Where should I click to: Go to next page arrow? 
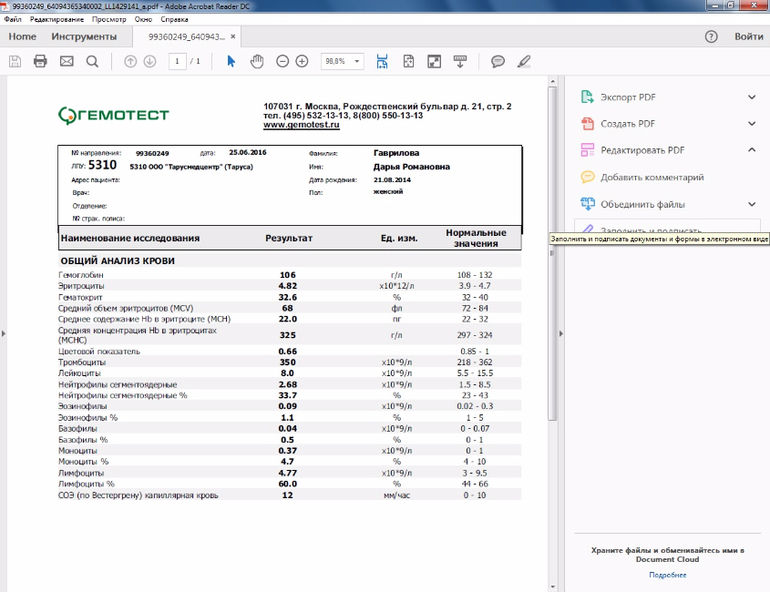(150, 61)
